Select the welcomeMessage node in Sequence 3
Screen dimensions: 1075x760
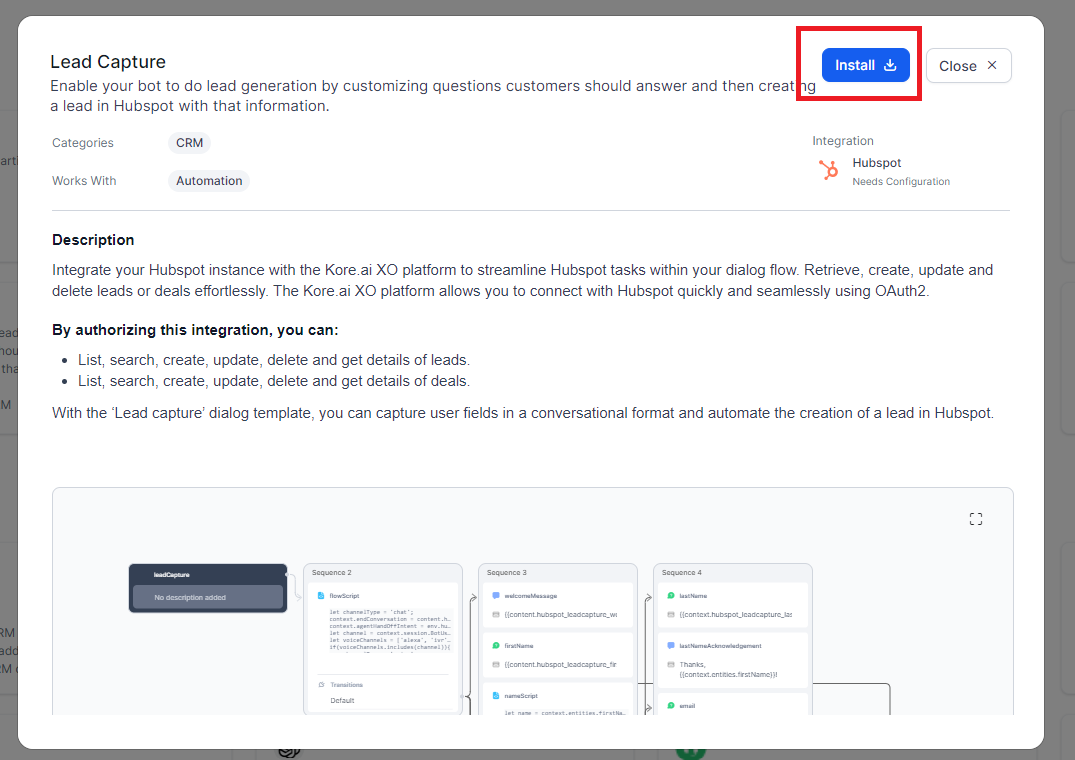point(557,605)
